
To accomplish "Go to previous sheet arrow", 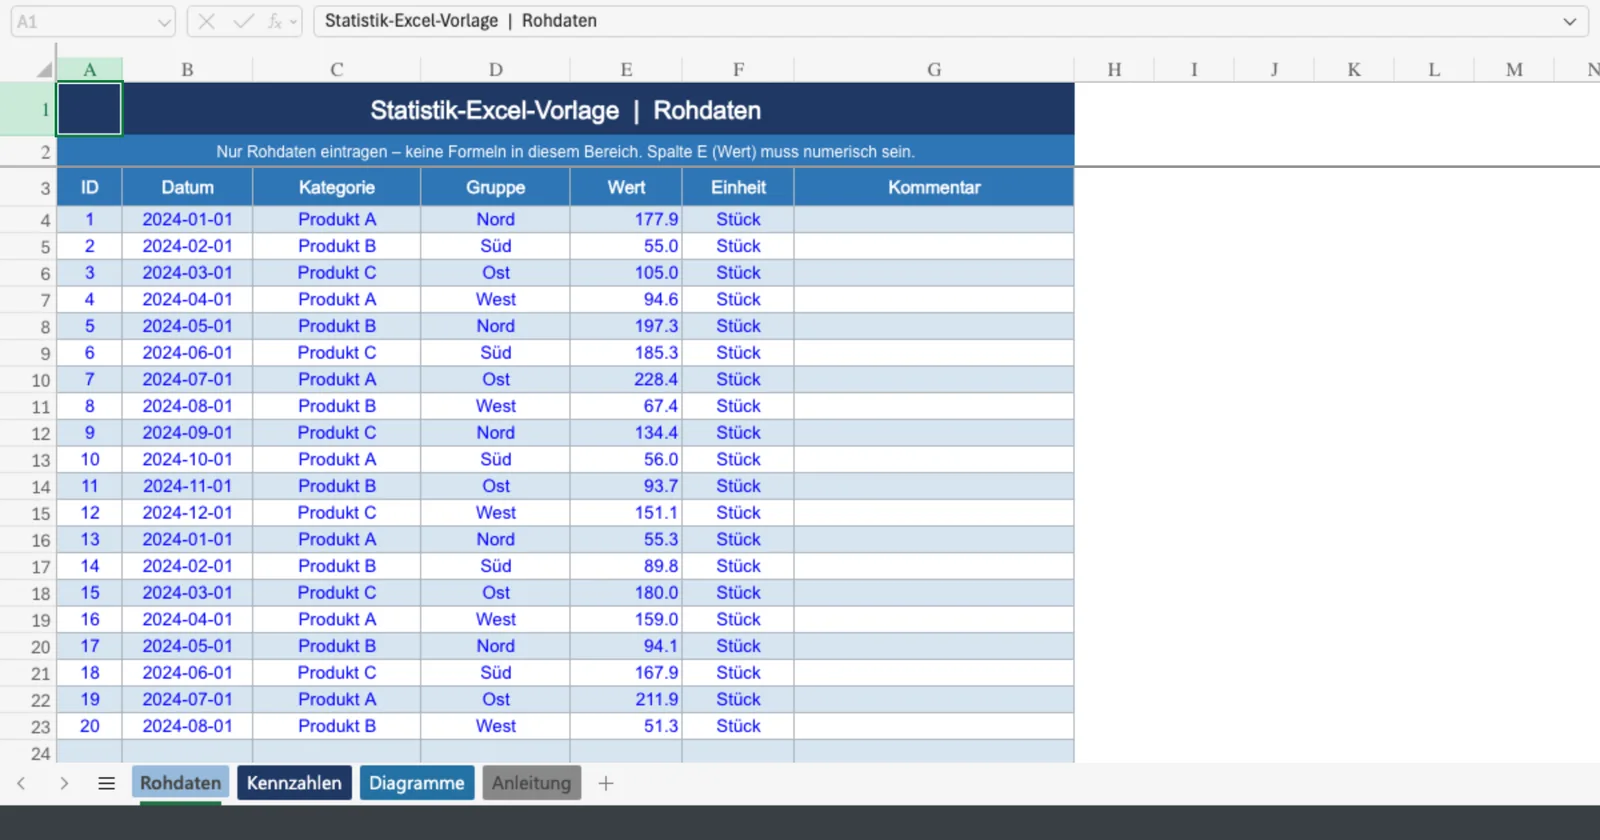I will coord(21,783).
